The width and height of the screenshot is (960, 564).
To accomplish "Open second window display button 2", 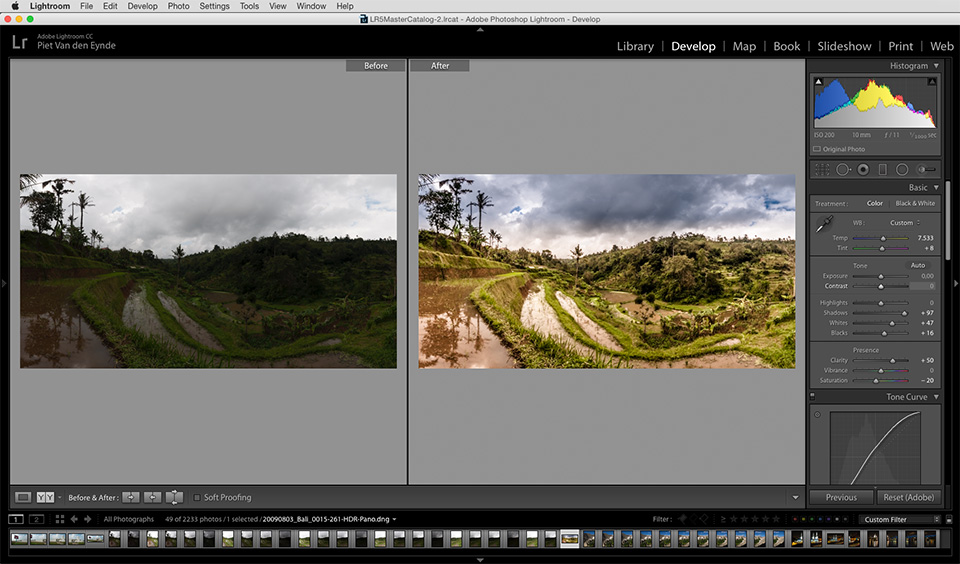I will [x=36, y=519].
